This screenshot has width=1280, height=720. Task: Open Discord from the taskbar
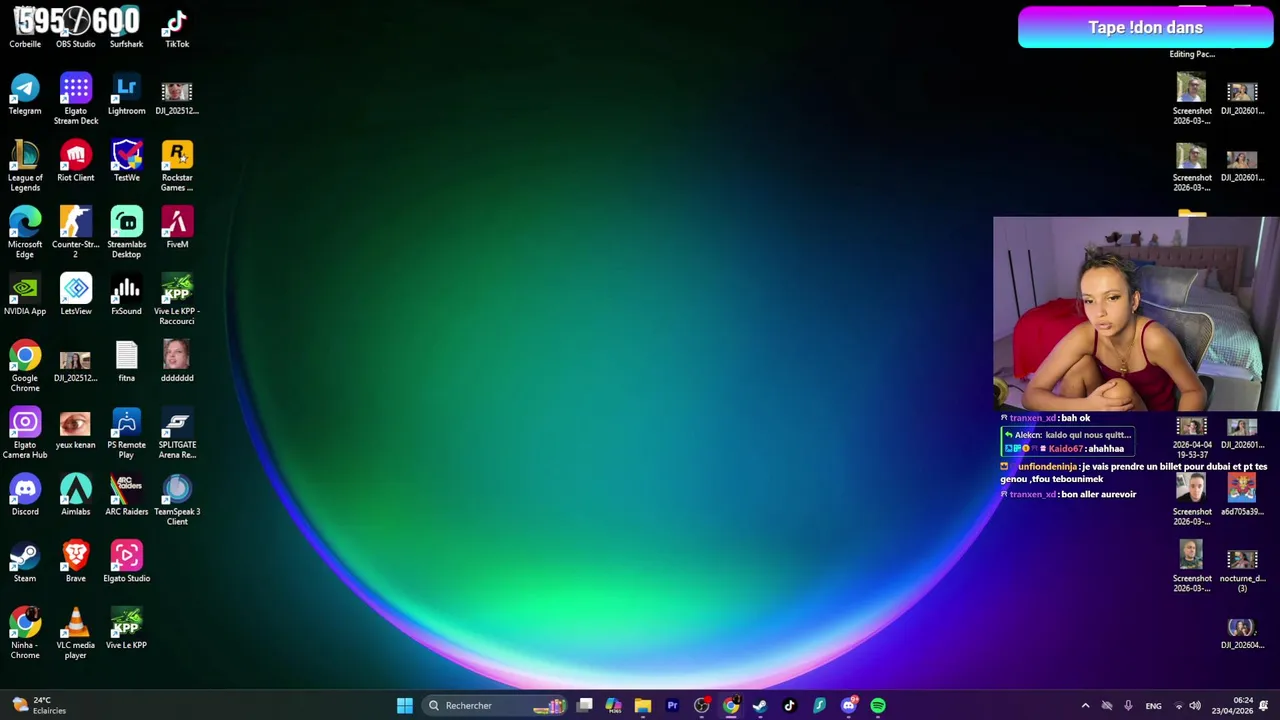pyautogui.click(x=848, y=706)
